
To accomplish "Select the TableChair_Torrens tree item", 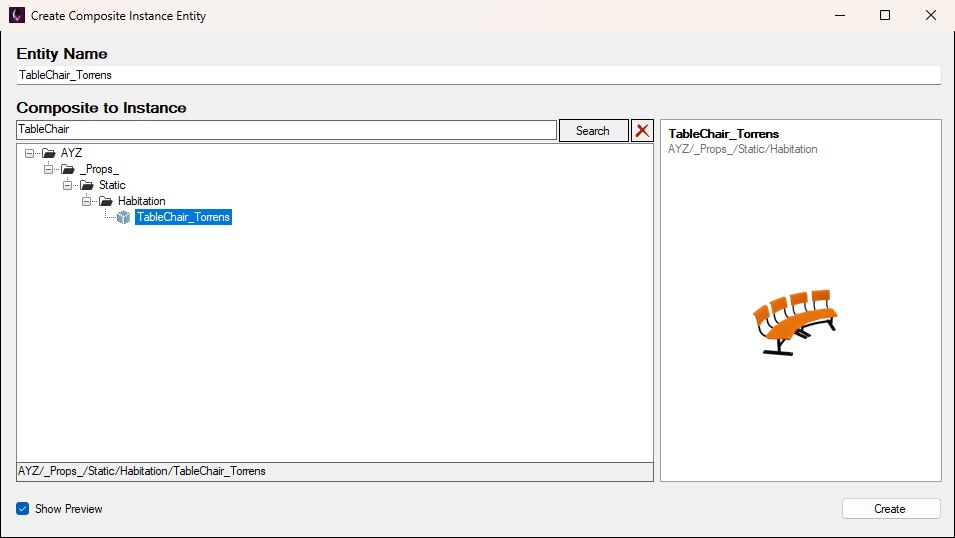I will pyautogui.click(x=183, y=217).
